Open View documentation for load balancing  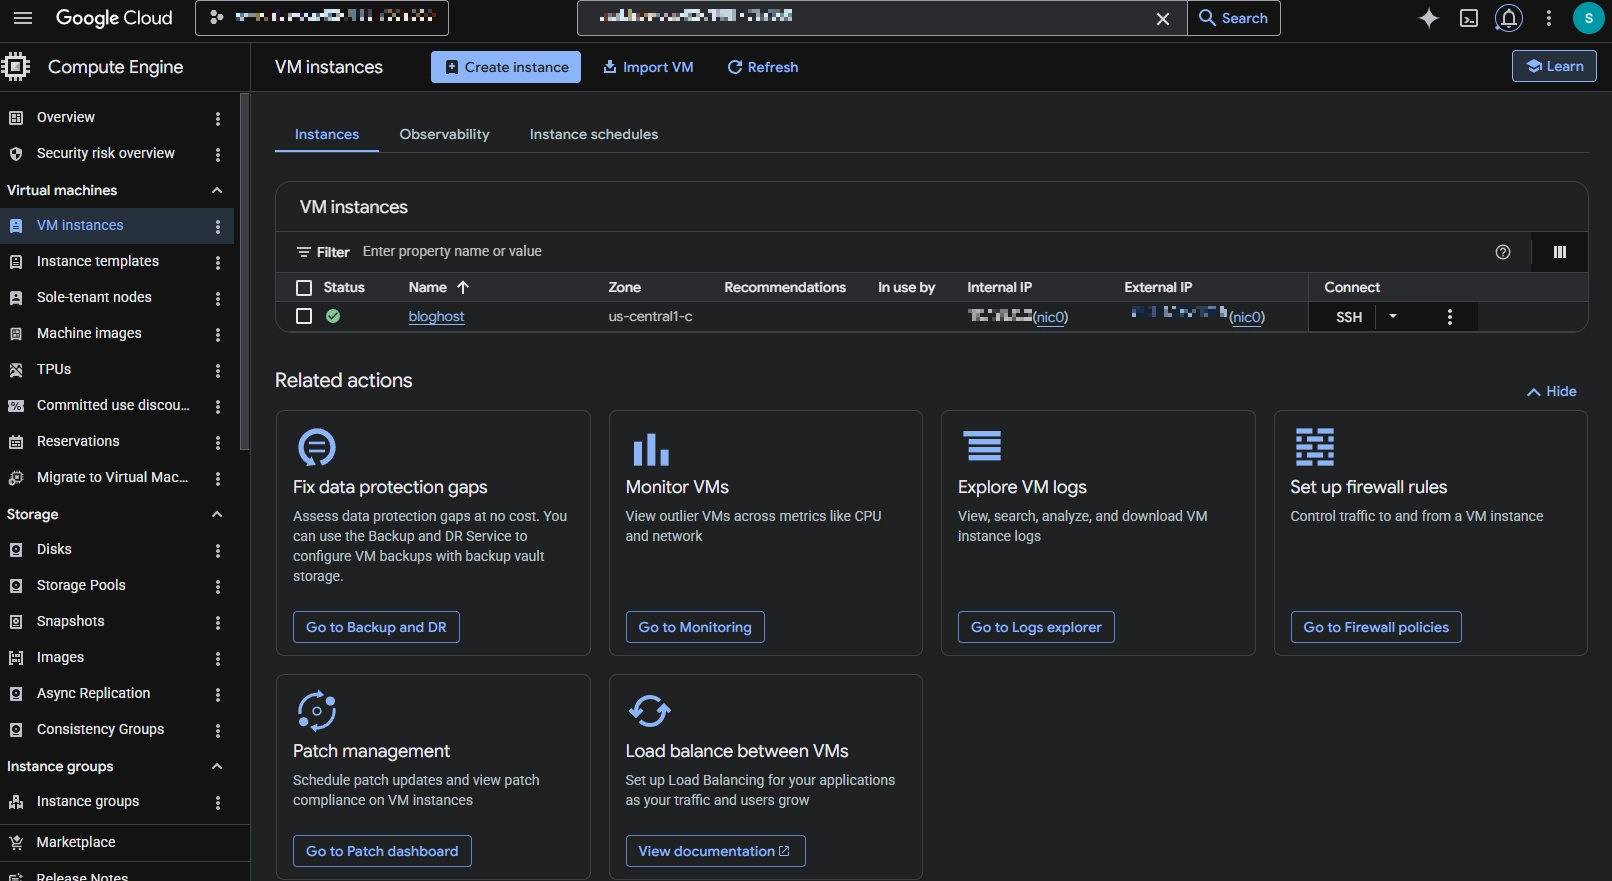(x=715, y=851)
